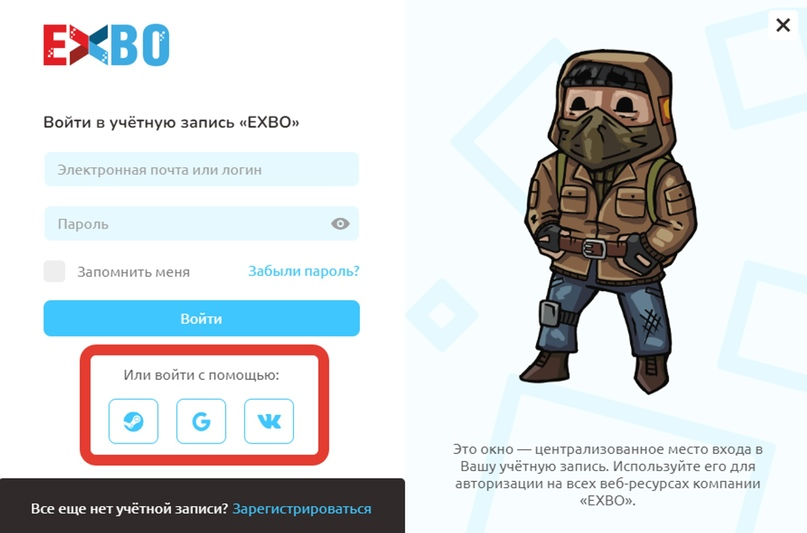Click the character's belt buckle
The width and height of the screenshot is (807, 533).
[x=594, y=248]
